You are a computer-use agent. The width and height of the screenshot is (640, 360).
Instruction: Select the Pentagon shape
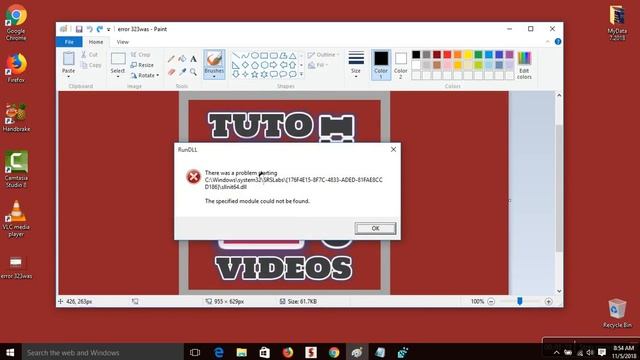(x=255, y=65)
